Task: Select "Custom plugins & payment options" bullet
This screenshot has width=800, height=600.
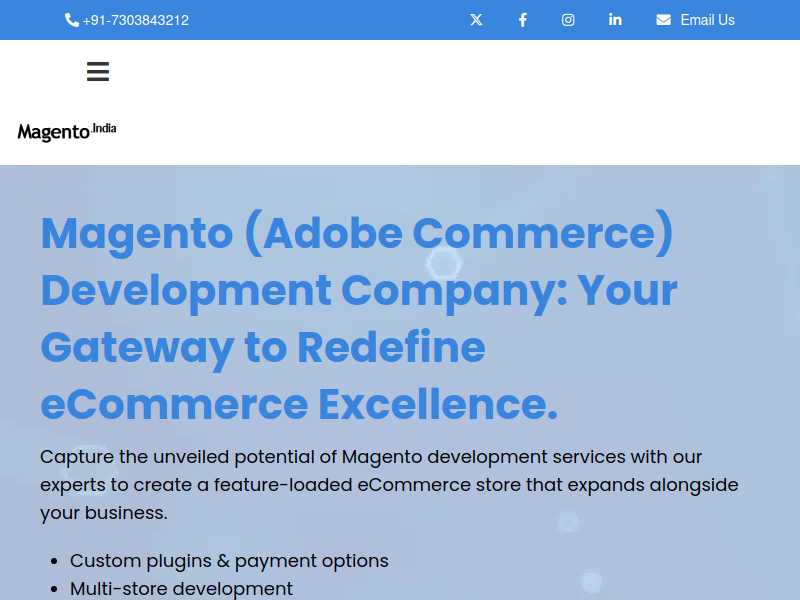Action: [x=229, y=561]
